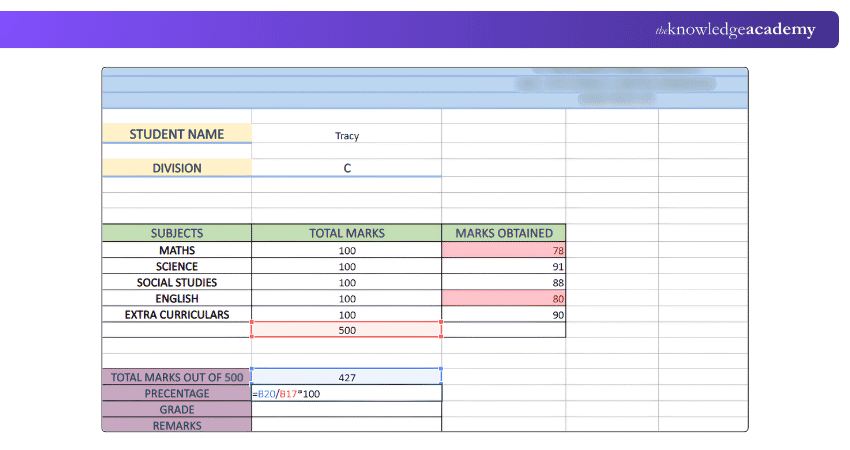Click The Knowledge Academy logo
Image resolution: width=850 pixels, height=450 pixels.
pyautogui.click(x=735, y=30)
